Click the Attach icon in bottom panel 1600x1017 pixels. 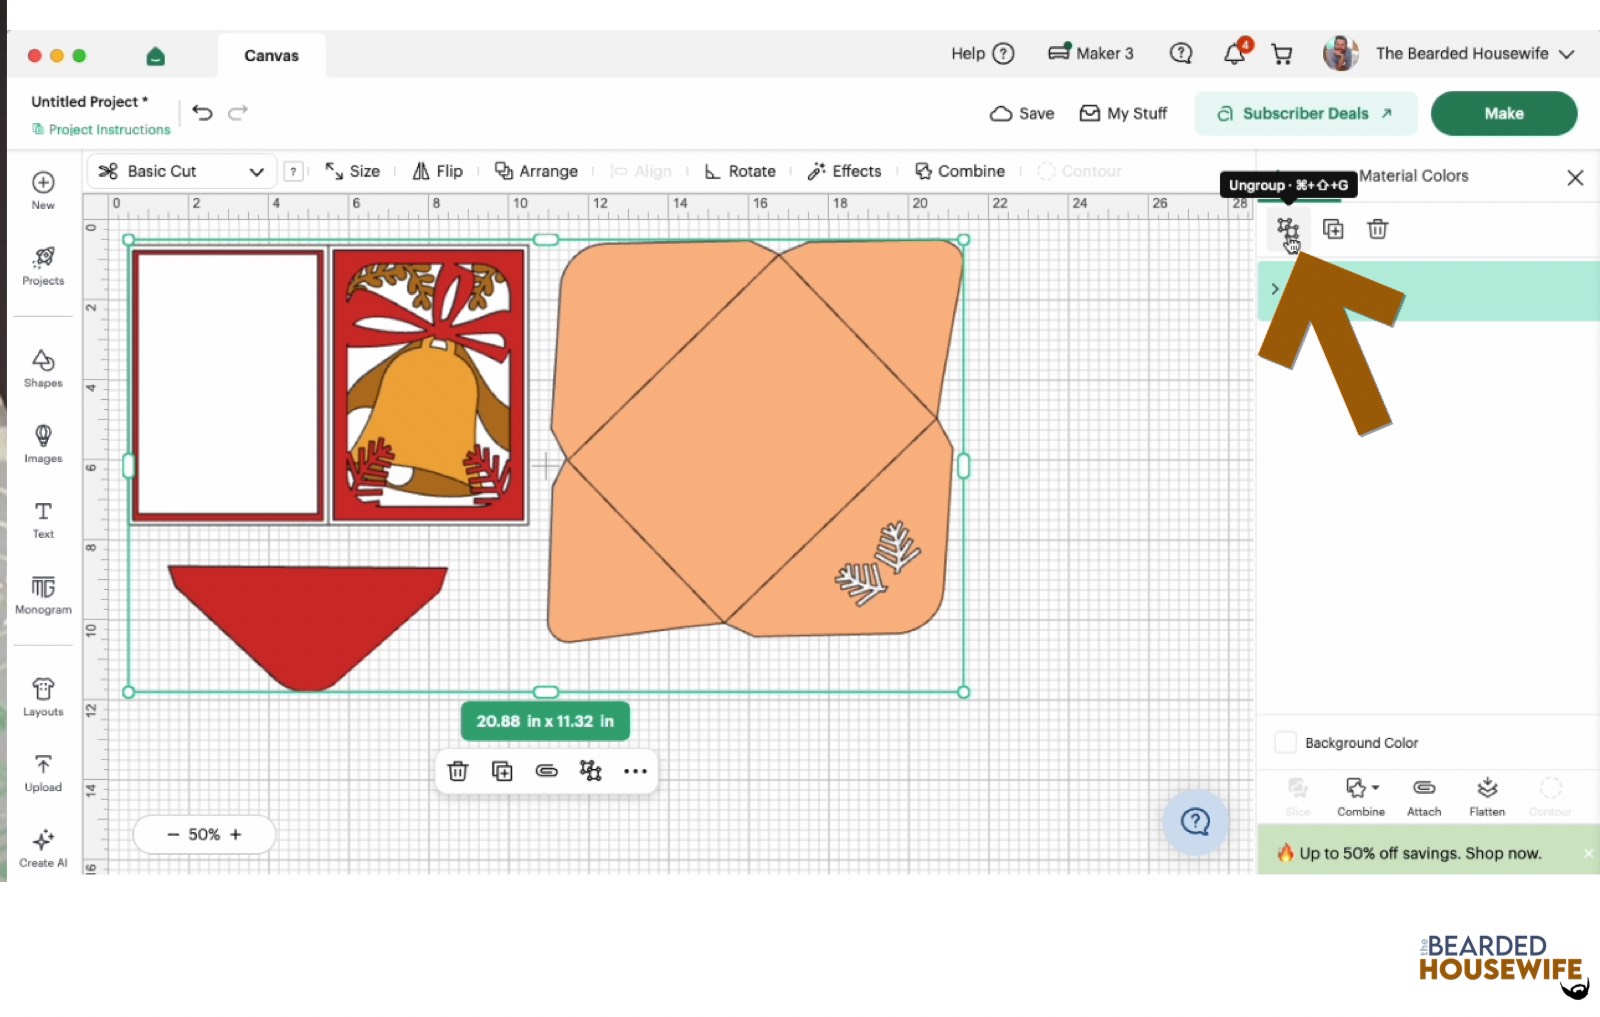coord(1424,797)
